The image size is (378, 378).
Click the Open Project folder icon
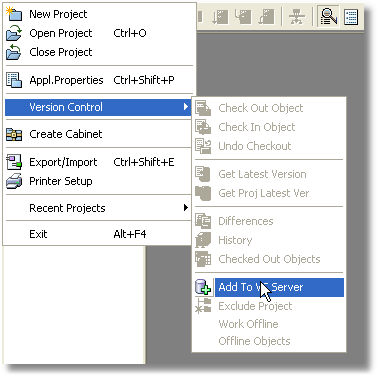14,33
